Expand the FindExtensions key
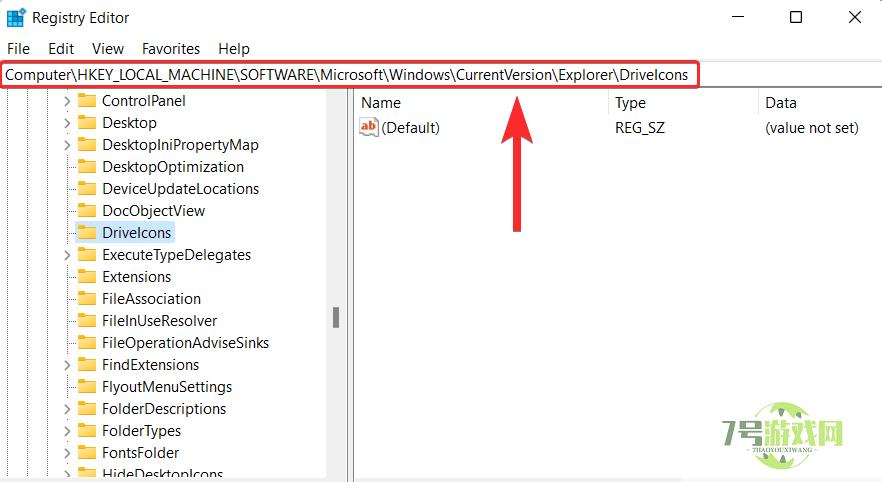Viewport: 882px width, 482px height. pos(67,364)
